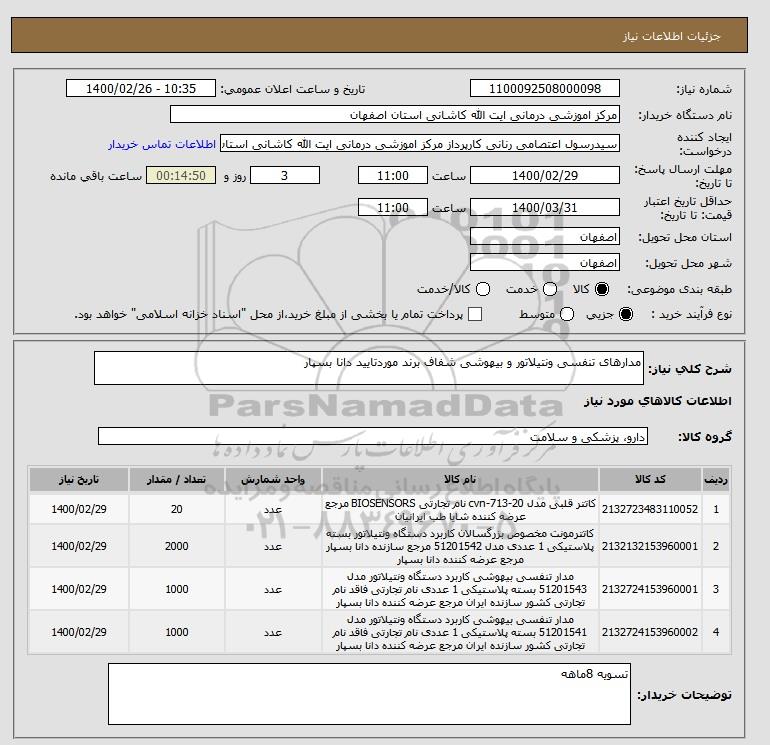Click the price validity hour 11:00 field
The image size is (770, 745).
coord(393,208)
